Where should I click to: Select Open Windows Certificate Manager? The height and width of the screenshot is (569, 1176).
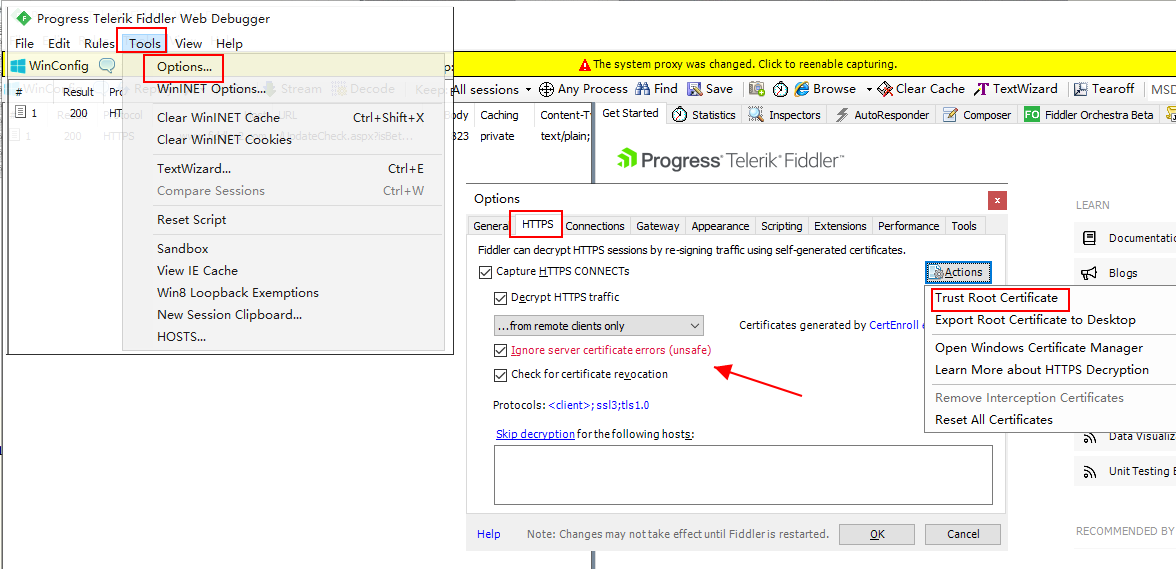coord(1039,348)
